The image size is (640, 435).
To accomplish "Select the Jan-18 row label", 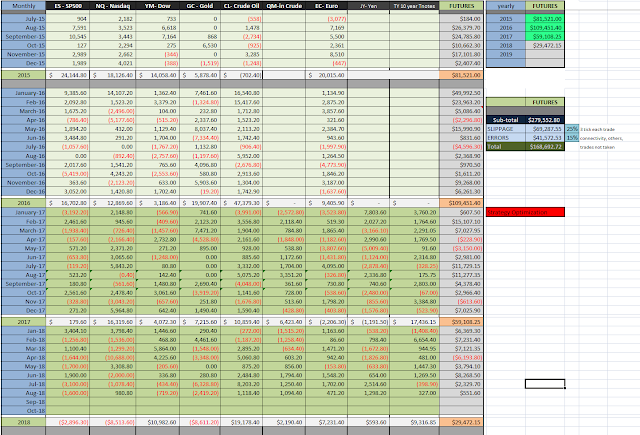I will [24, 331].
